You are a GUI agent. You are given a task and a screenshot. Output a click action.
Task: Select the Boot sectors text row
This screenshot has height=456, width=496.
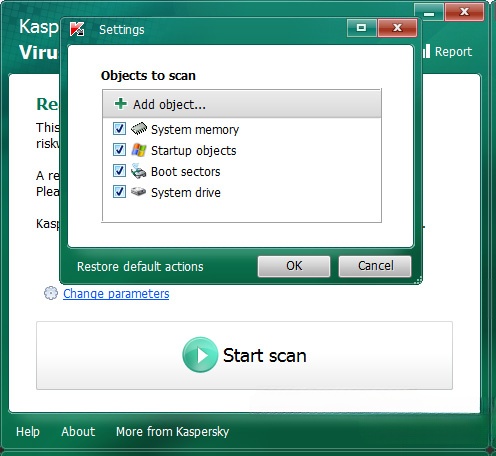point(186,172)
